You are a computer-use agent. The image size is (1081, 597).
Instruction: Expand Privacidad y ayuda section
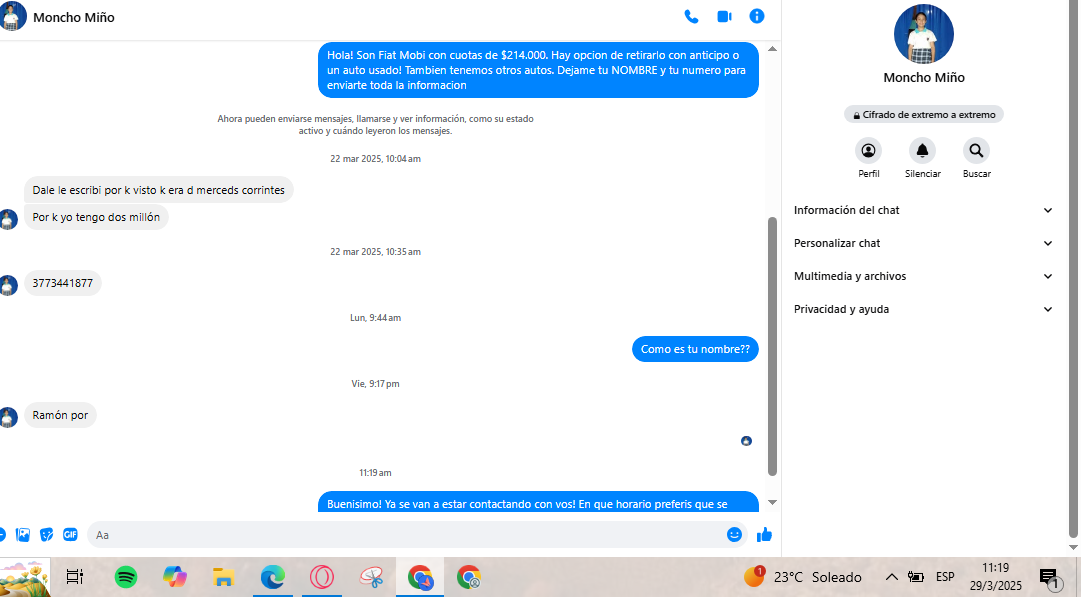pyautogui.click(x=923, y=310)
